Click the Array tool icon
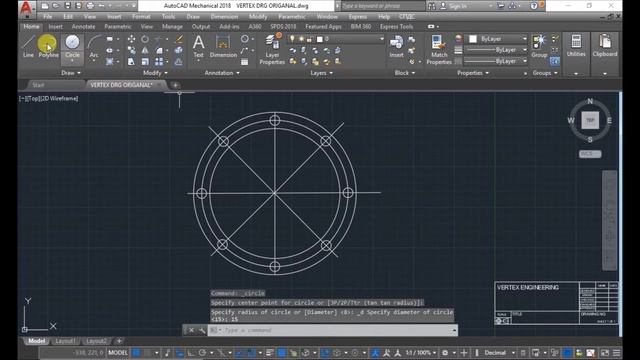640x360 pixels. click(x=159, y=62)
